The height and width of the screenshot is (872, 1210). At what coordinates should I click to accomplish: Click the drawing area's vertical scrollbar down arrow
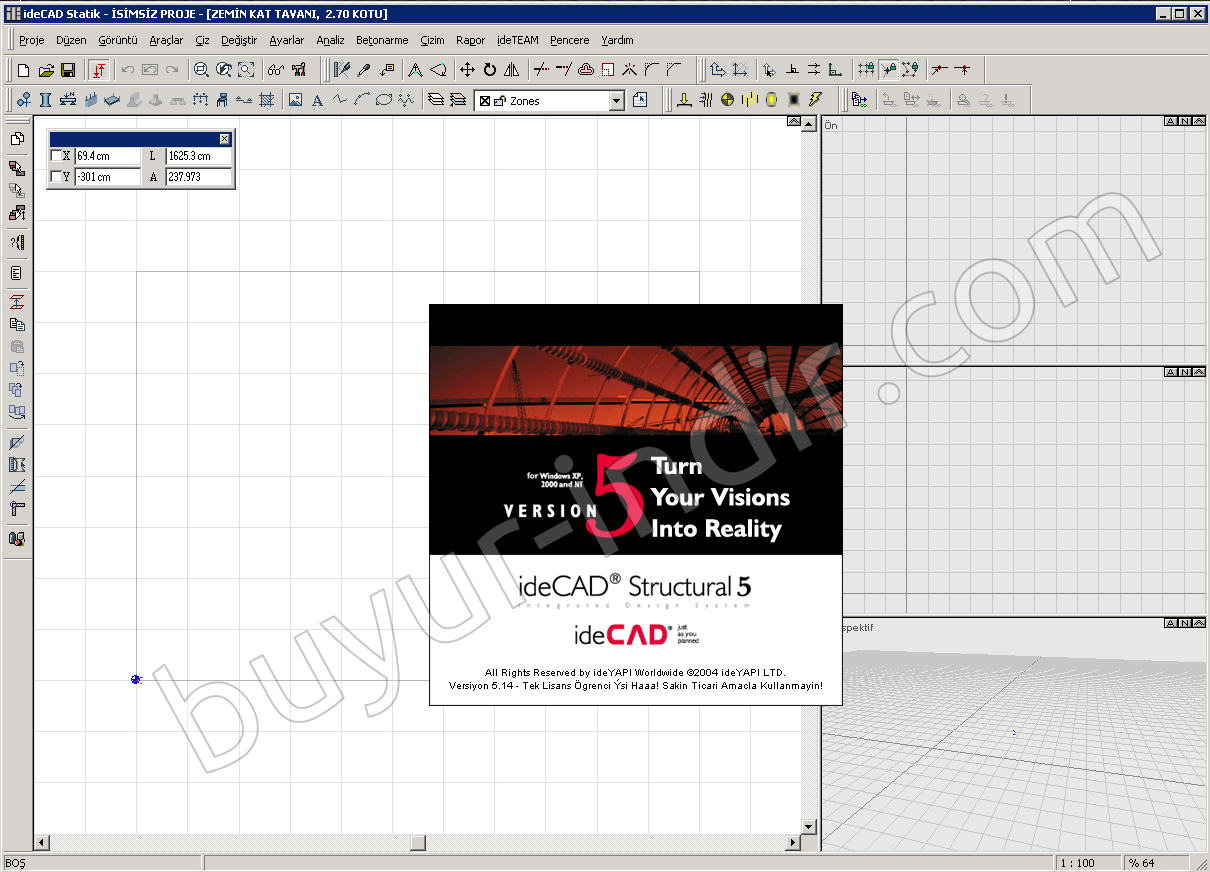809,827
